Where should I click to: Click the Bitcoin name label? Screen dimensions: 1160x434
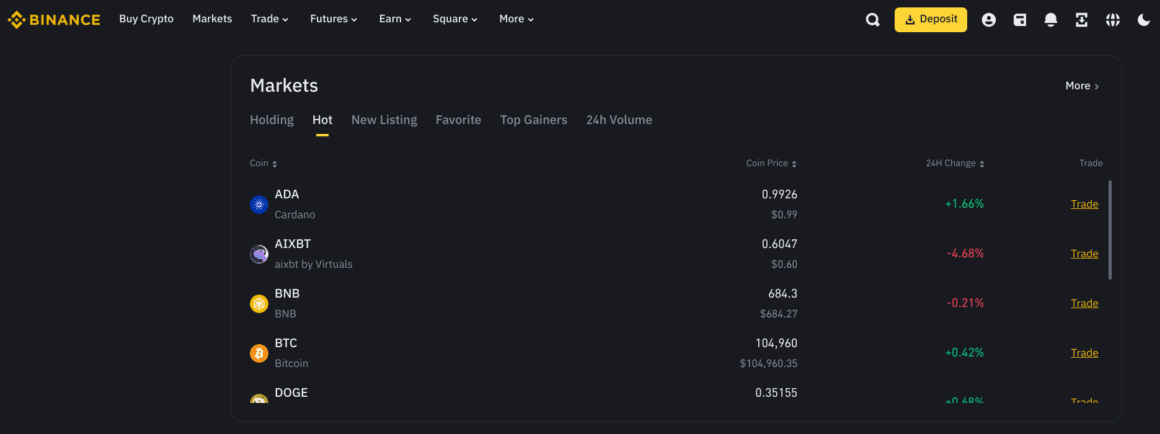click(291, 364)
